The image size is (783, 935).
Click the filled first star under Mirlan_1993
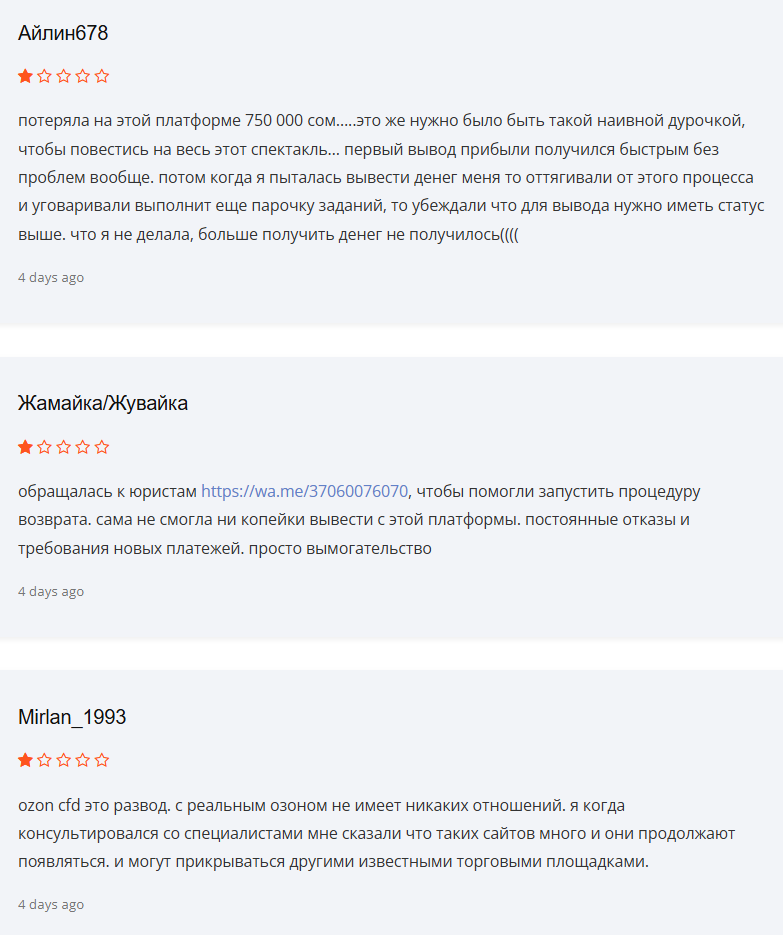pos(25,761)
